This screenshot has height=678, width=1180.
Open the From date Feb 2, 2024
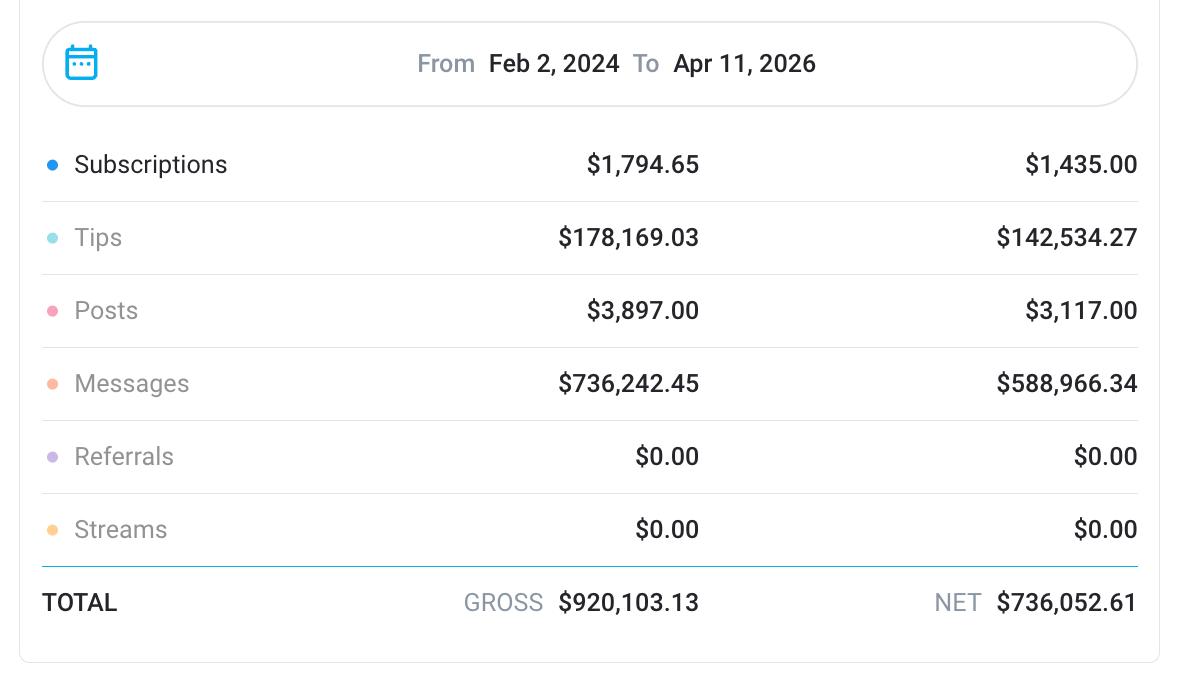[553, 64]
